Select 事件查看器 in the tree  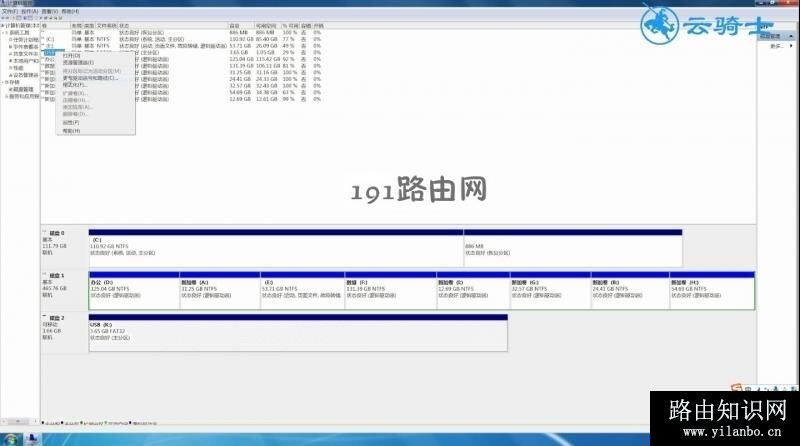pos(26,47)
